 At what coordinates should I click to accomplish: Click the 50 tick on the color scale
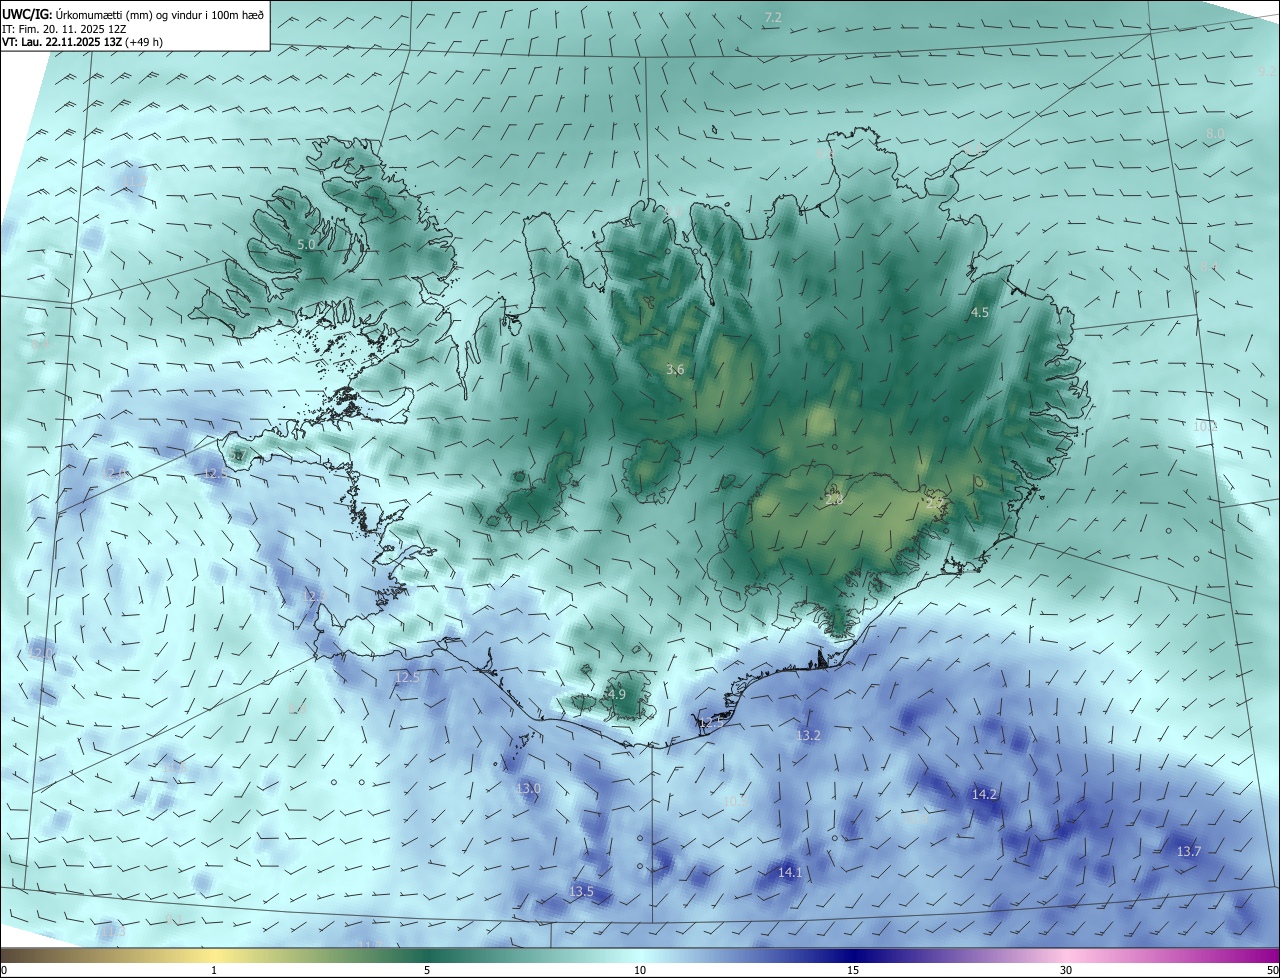click(x=1272, y=971)
